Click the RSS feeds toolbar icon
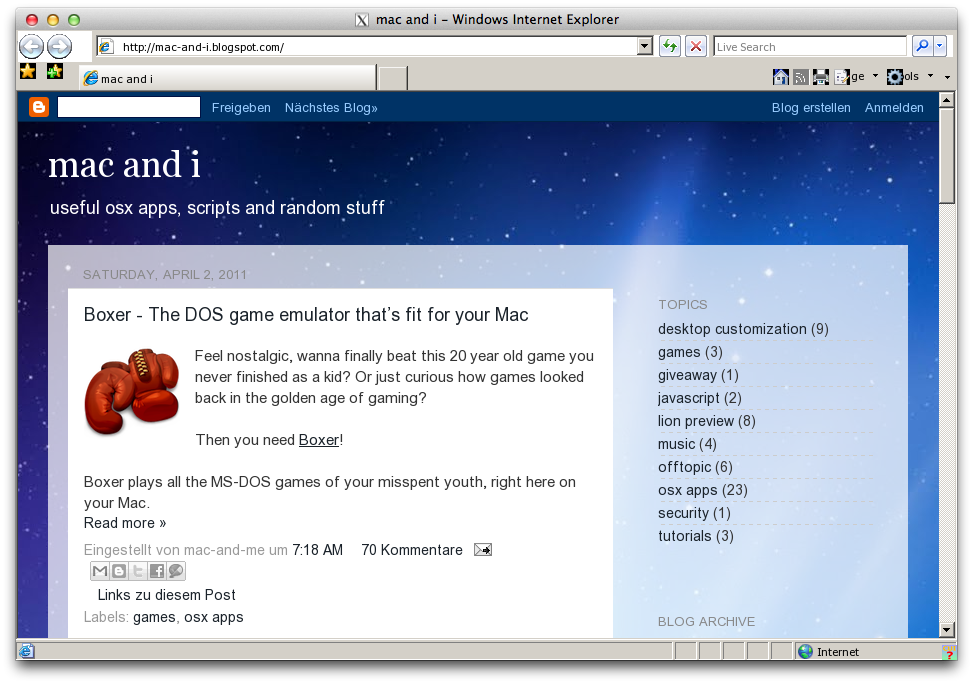Viewport: 973px width, 684px height. (x=800, y=78)
